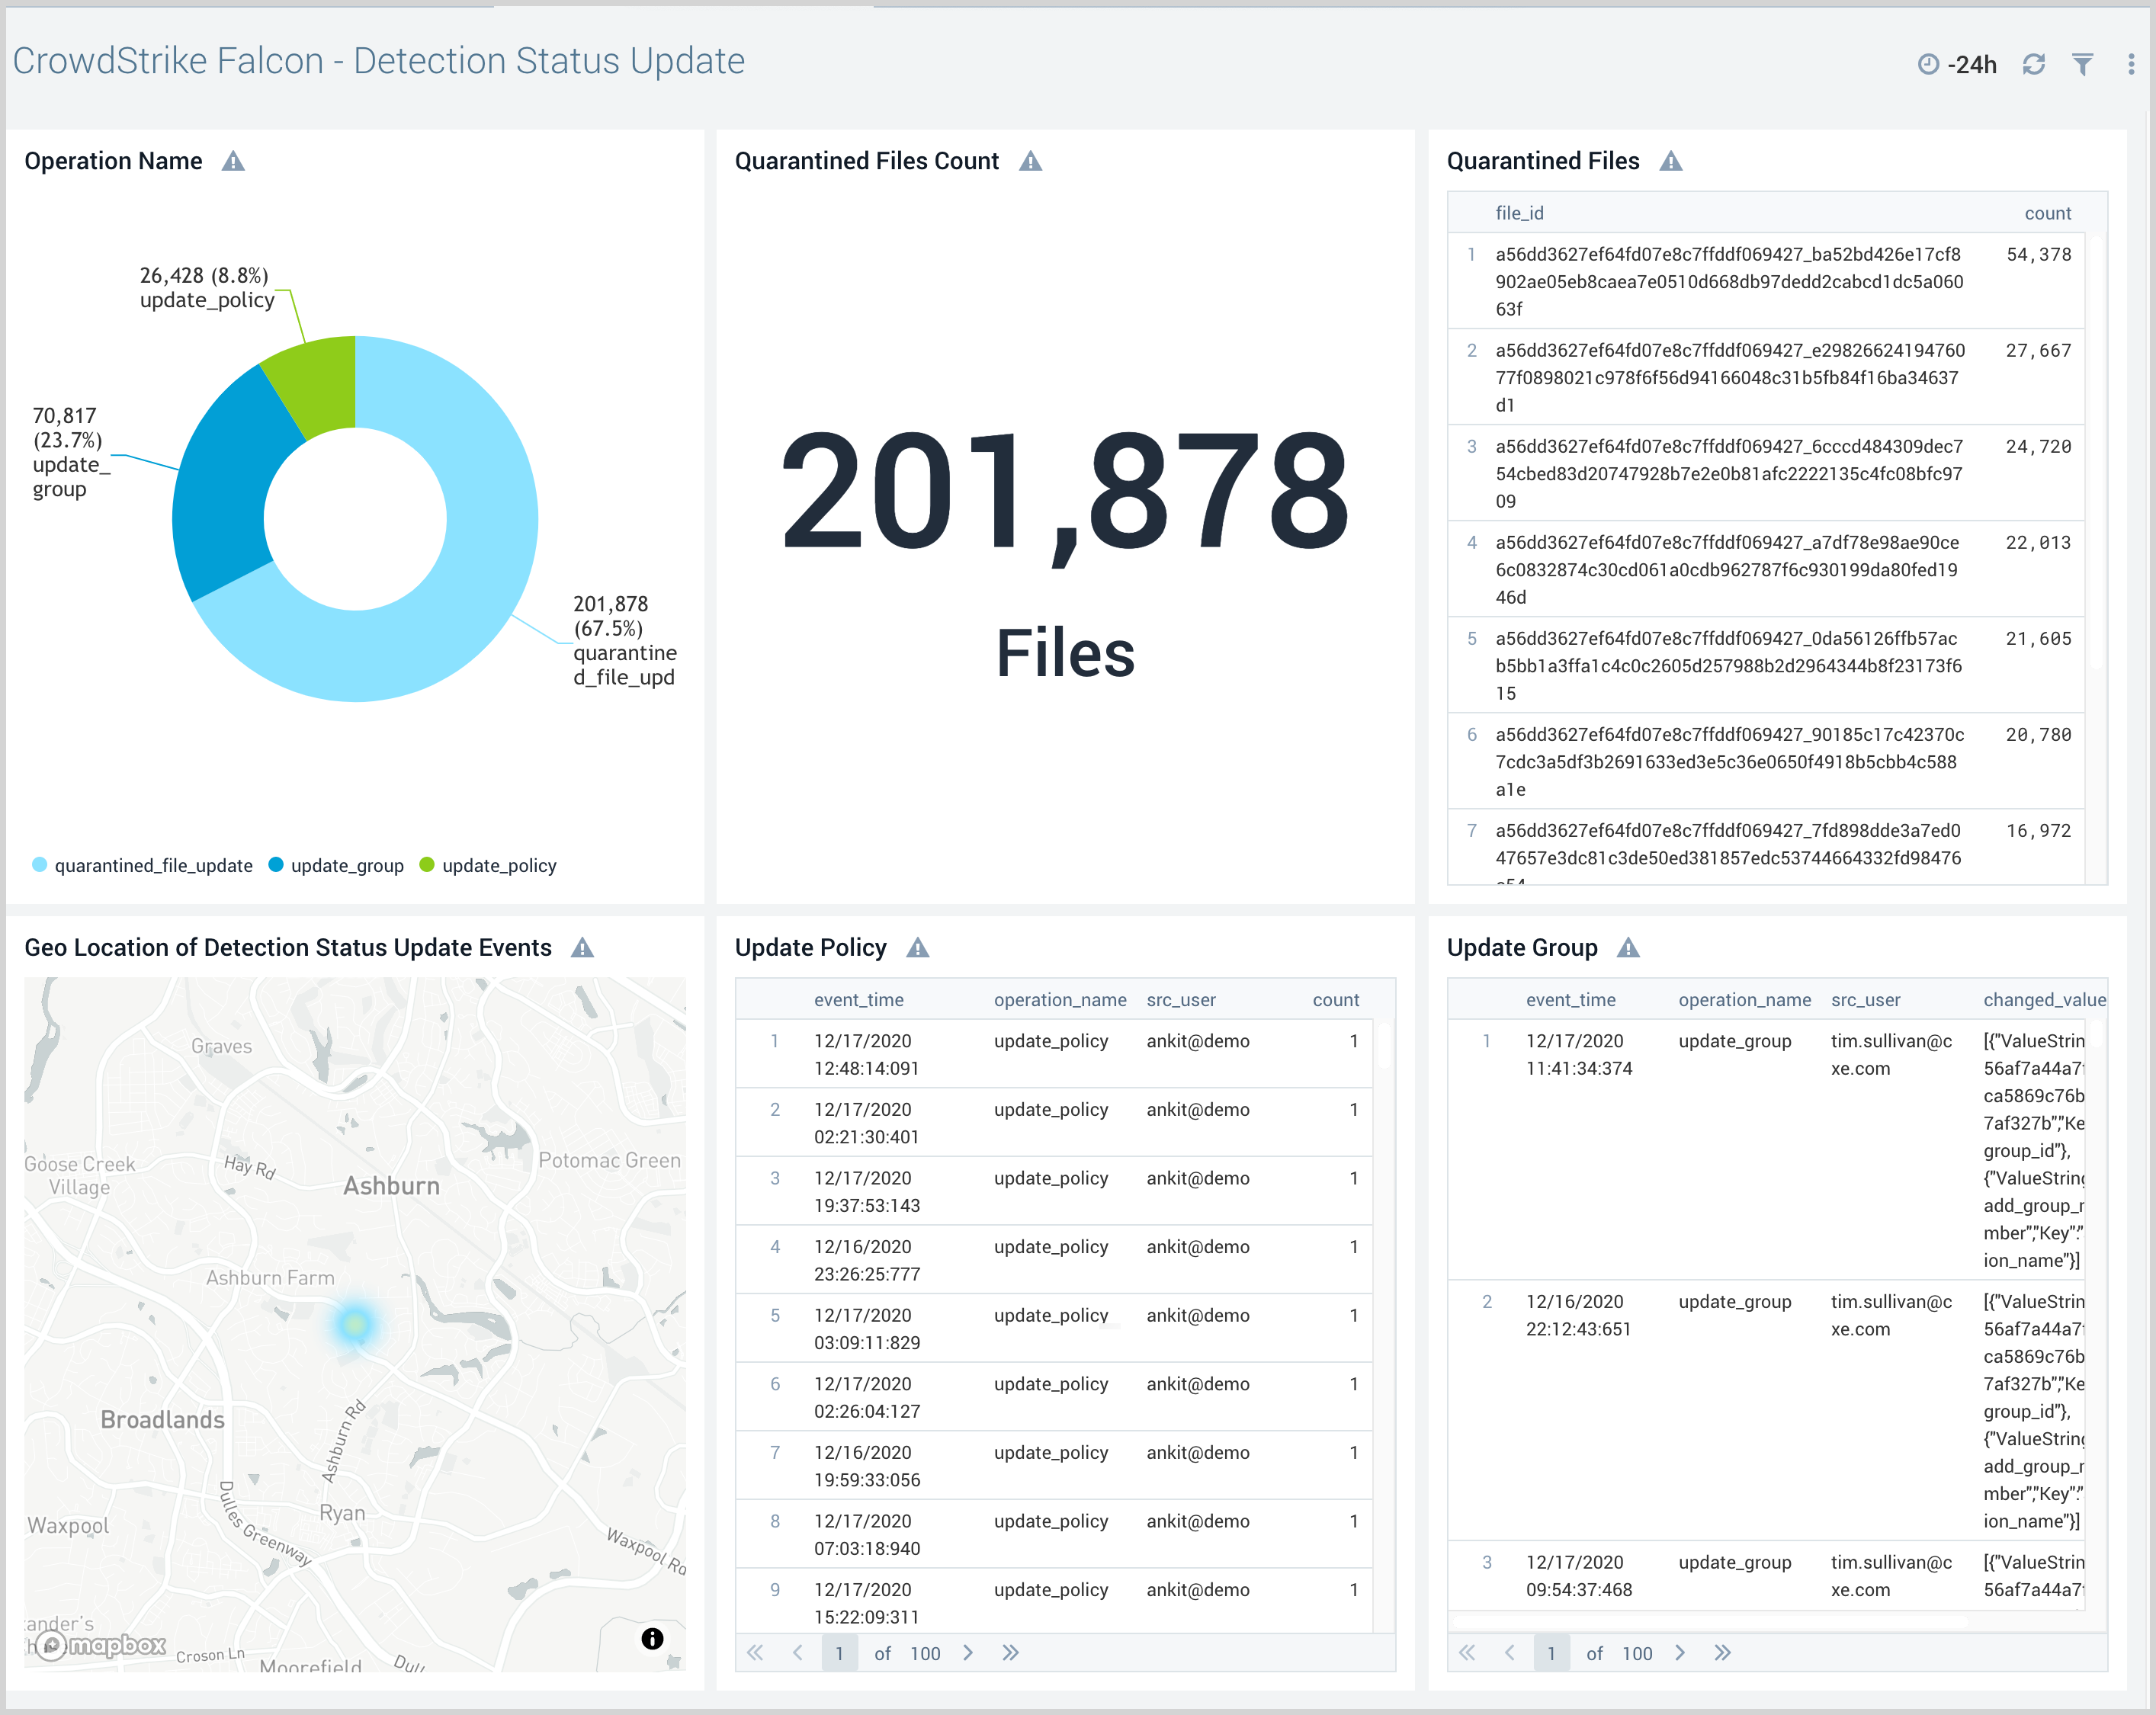The width and height of the screenshot is (2156, 1715).
Task: Click the green update_policy color swatch
Action: [427, 865]
